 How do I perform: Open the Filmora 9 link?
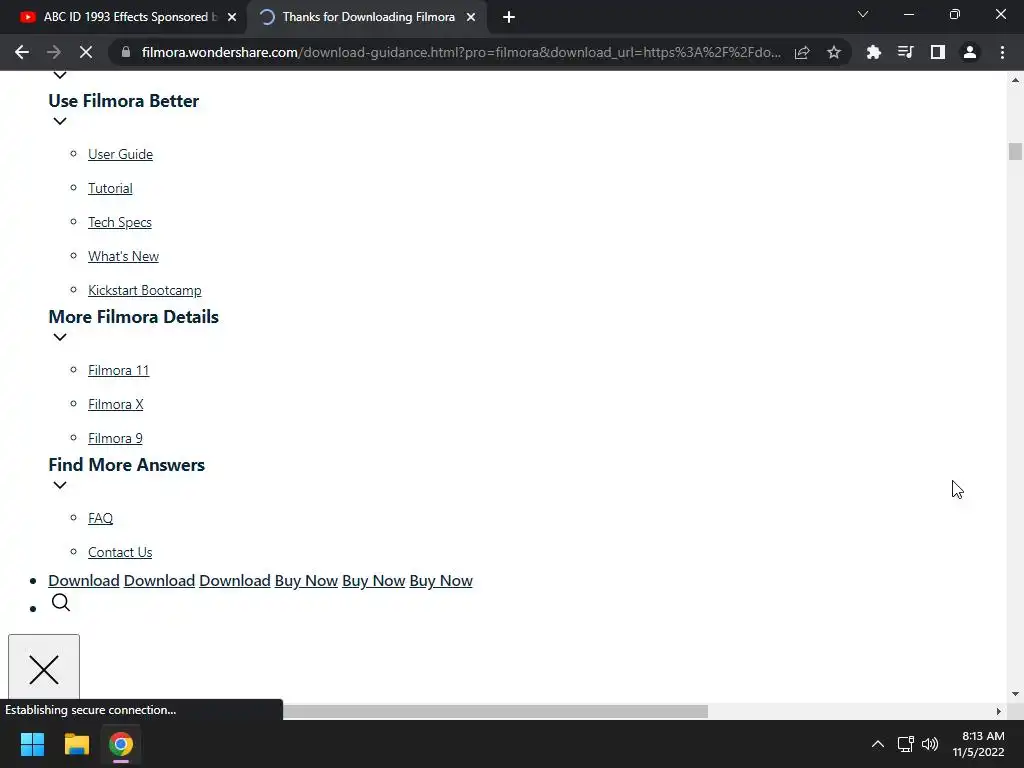pos(115,438)
